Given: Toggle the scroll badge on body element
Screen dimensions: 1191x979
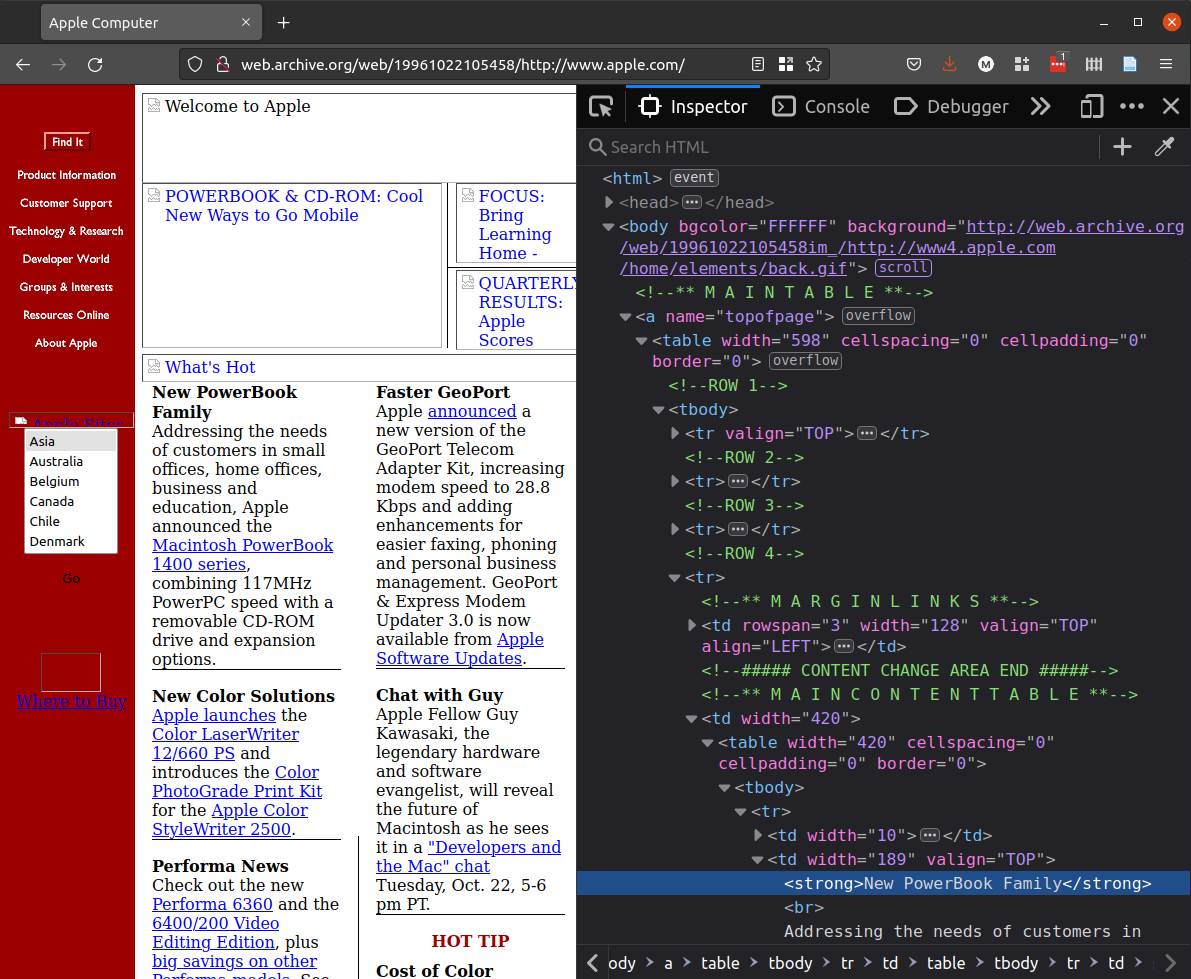Looking at the screenshot, I should (903, 267).
